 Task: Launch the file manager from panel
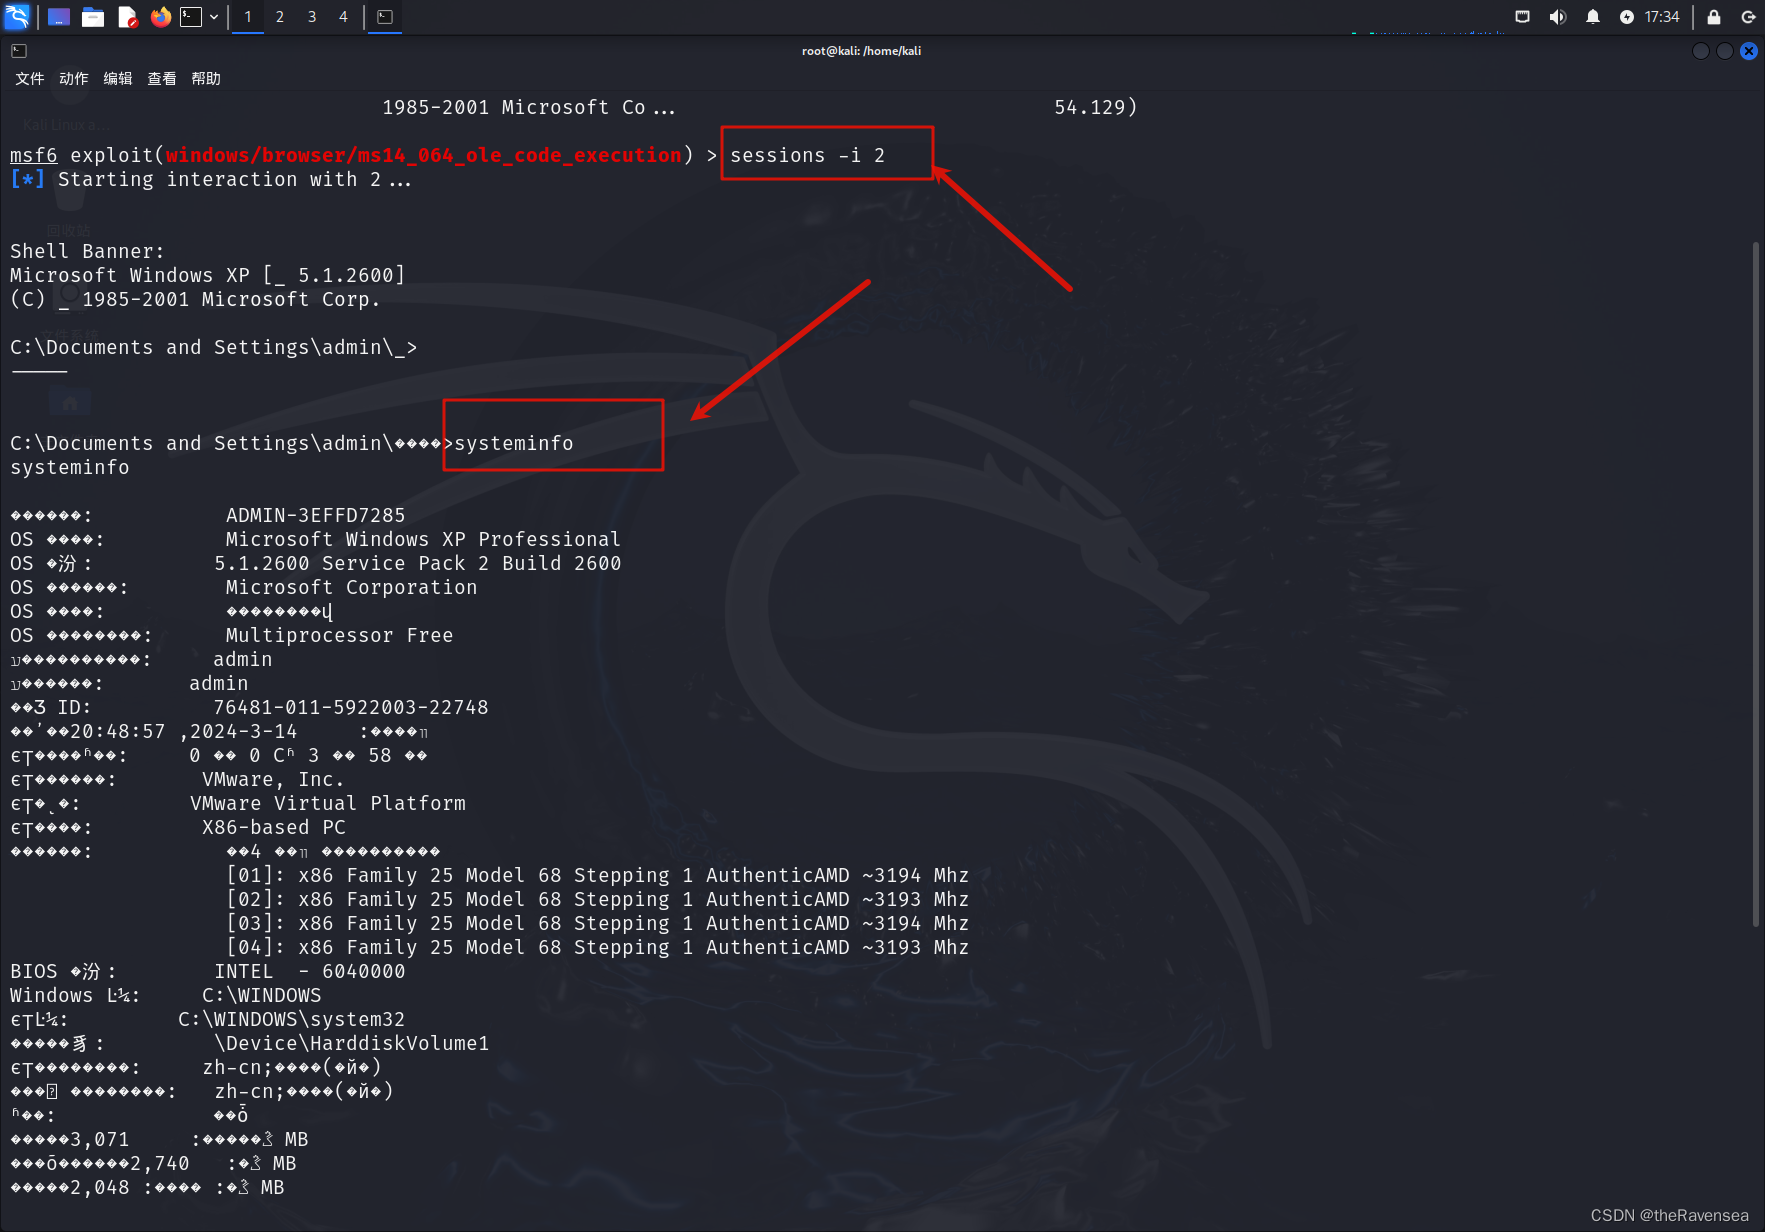93,17
